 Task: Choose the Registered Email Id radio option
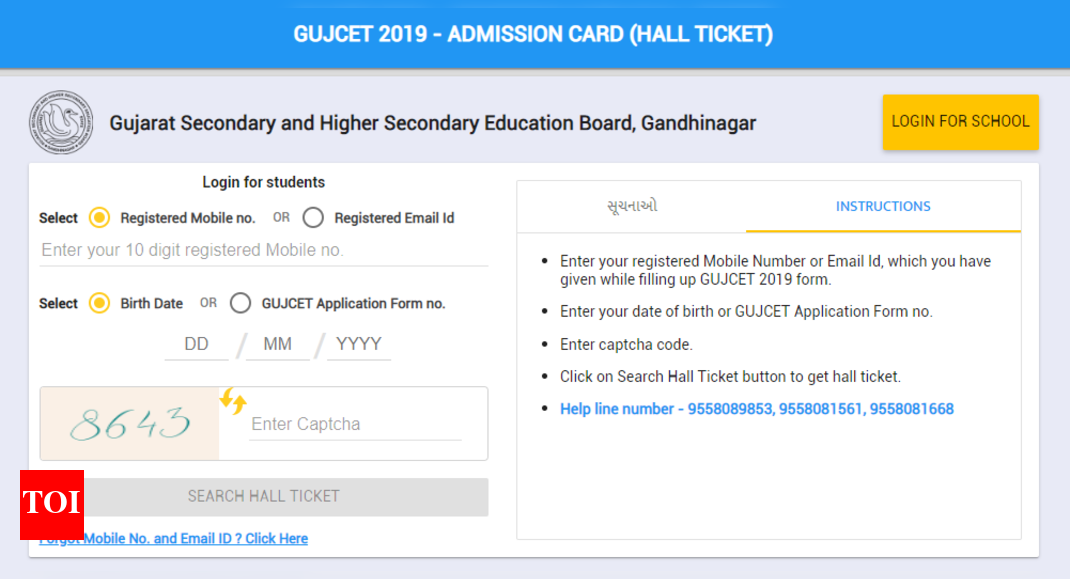[313, 218]
